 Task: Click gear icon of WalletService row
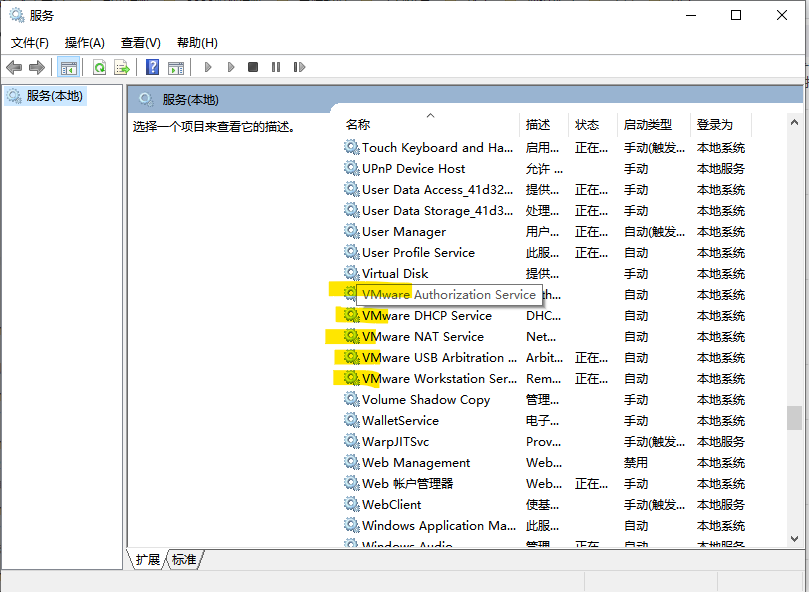point(351,421)
